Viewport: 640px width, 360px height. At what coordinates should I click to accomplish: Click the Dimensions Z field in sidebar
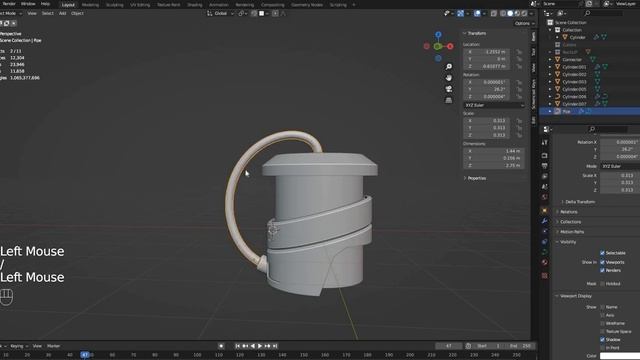493,165
